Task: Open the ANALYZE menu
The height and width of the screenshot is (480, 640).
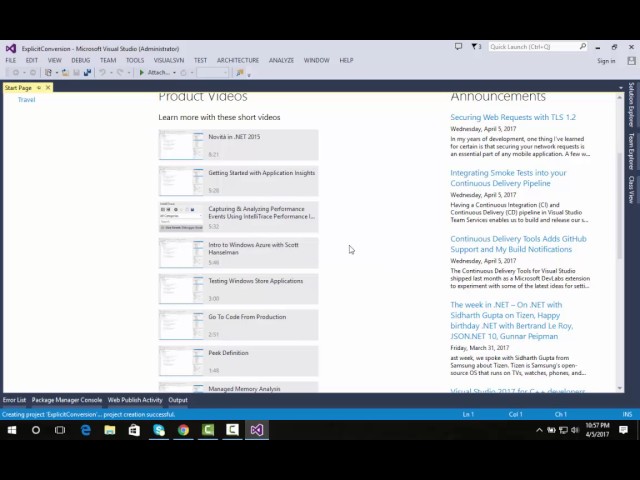Action: pyautogui.click(x=281, y=60)
